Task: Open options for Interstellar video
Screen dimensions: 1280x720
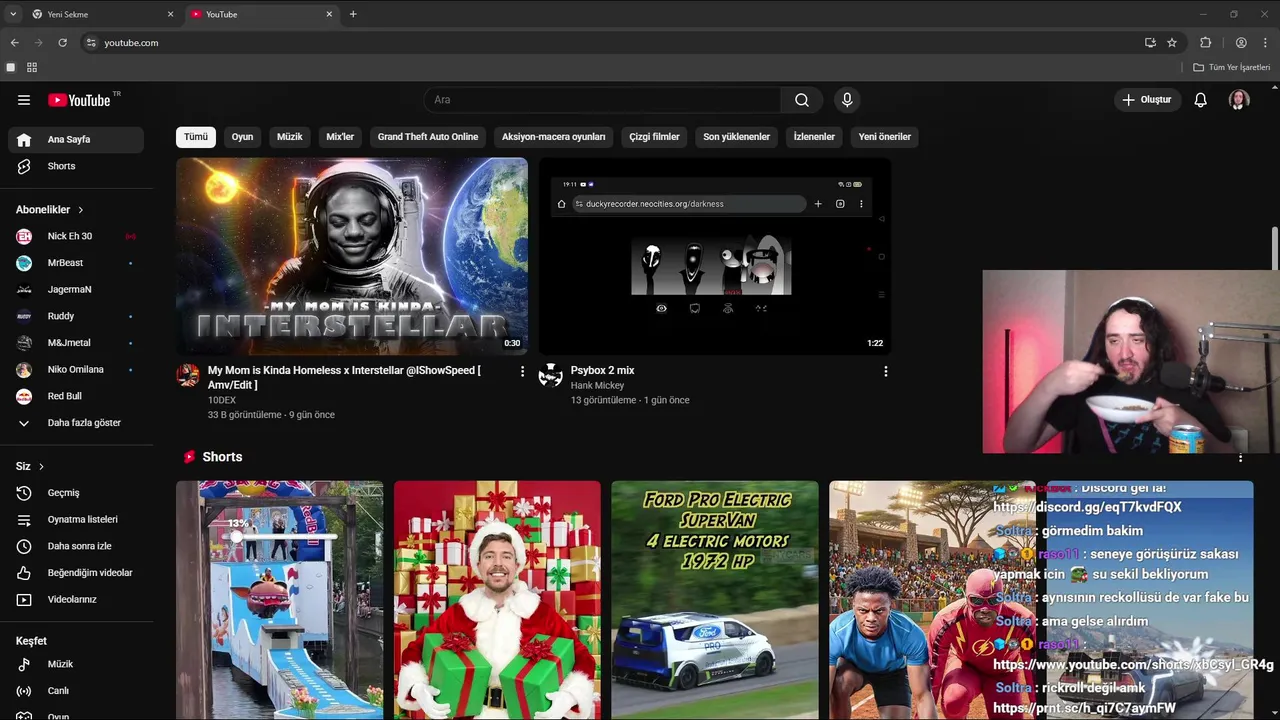Action: (522, 371)
